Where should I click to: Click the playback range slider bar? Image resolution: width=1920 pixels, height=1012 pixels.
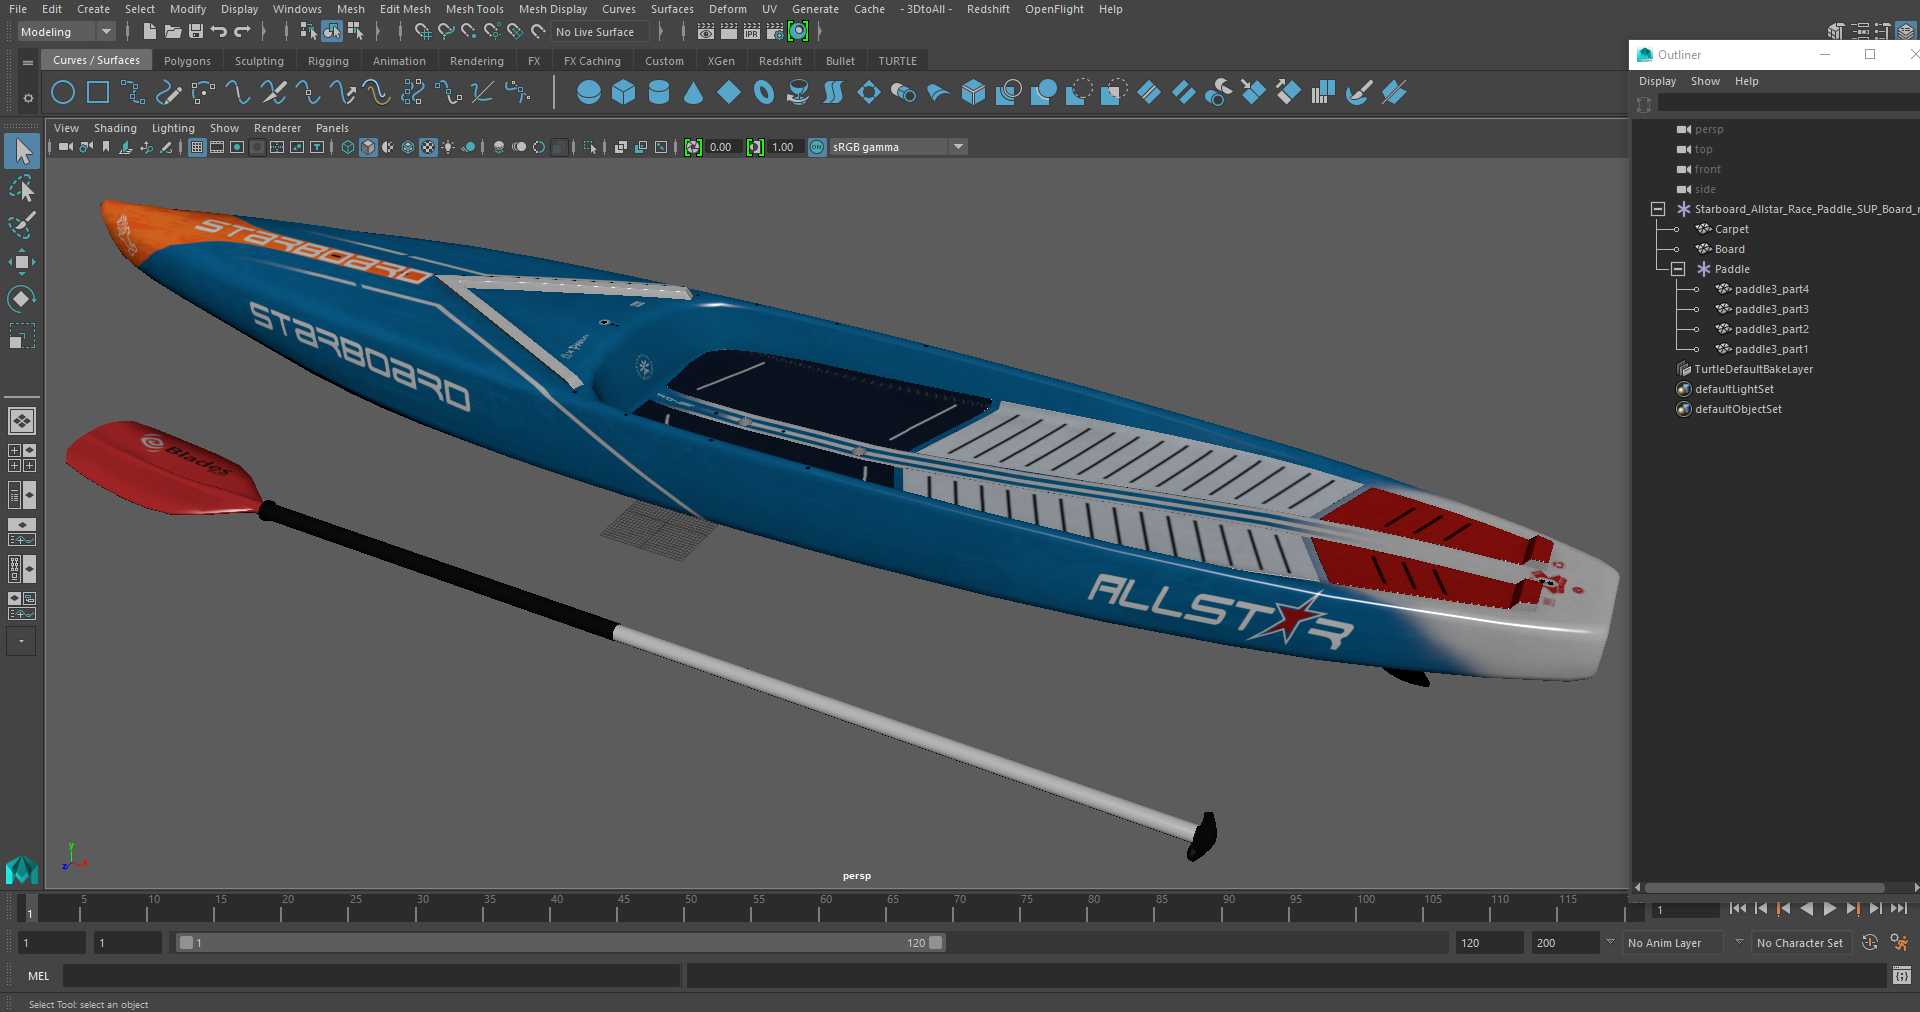(x=560, y=943)
